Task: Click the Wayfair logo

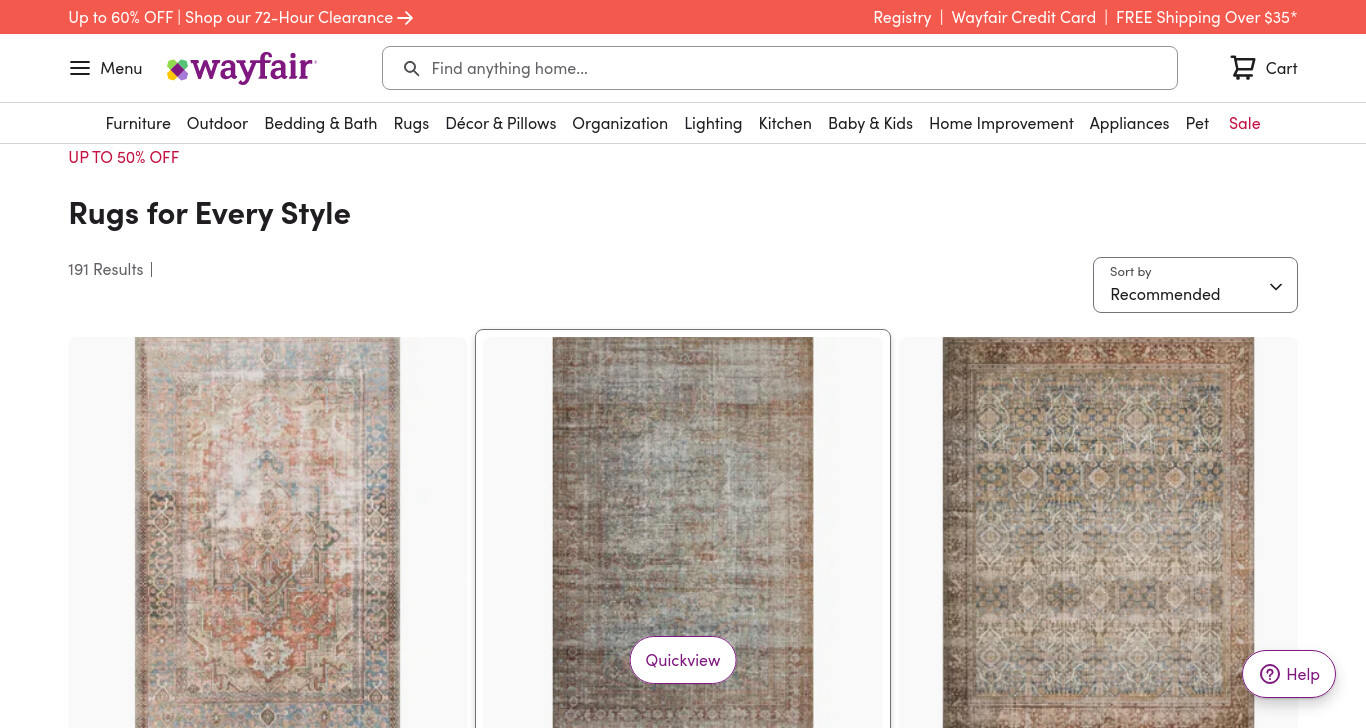Action: [x=241, y=68]
